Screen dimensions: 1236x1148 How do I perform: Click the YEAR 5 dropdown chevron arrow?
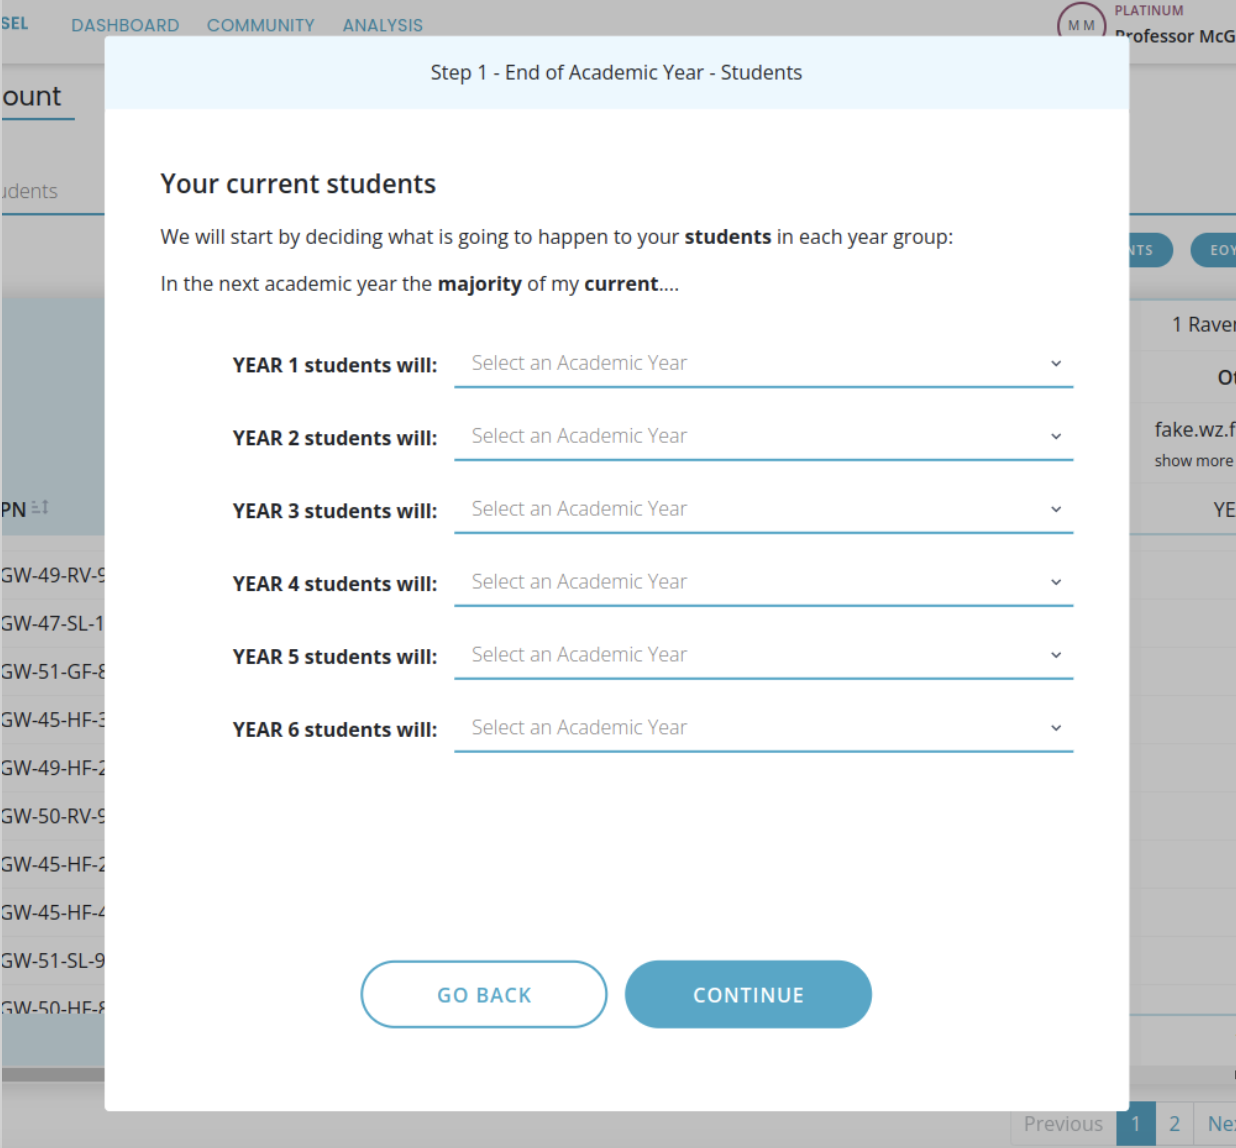1055,656
